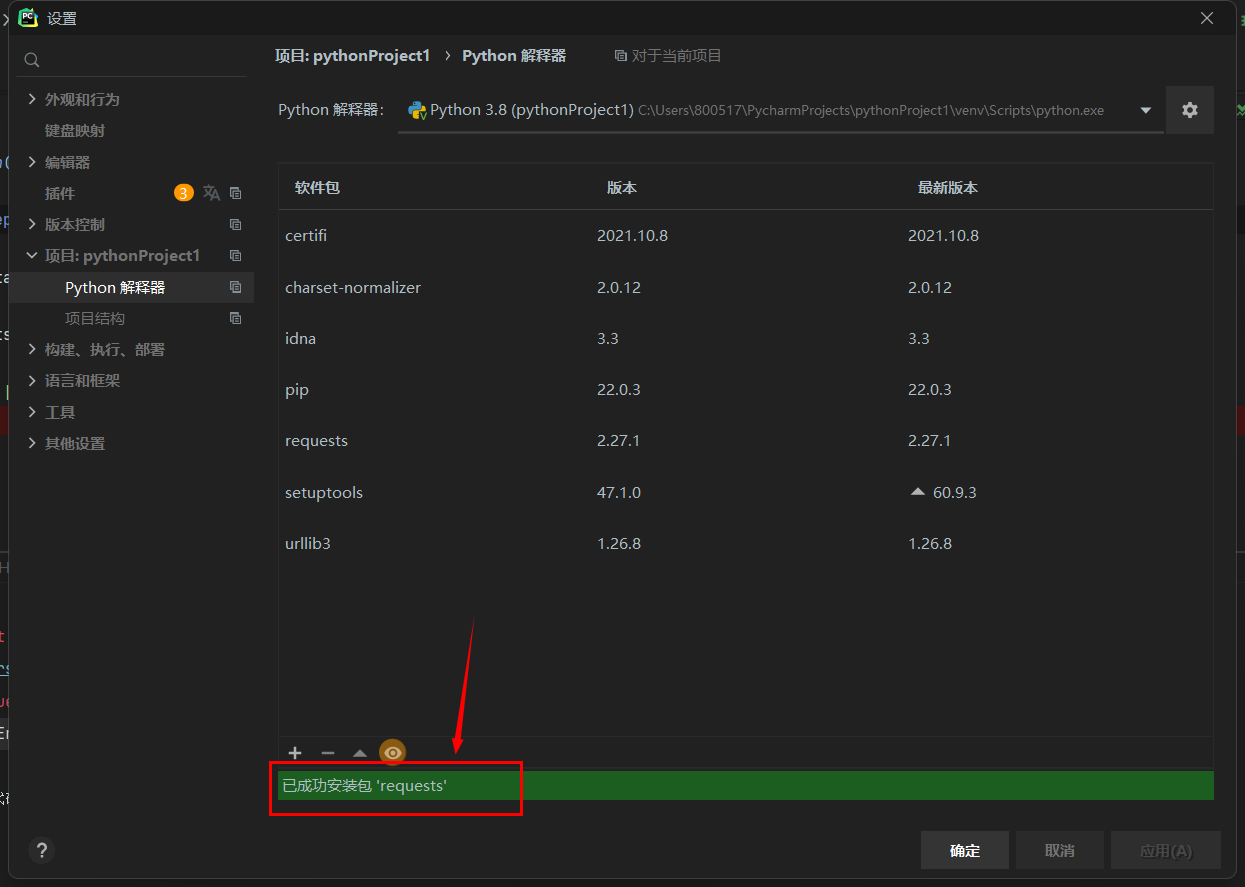Expand 构建、执行、部署 section
The width and height of the screenshot is (1245, 887).
click(x=32, y=349)
